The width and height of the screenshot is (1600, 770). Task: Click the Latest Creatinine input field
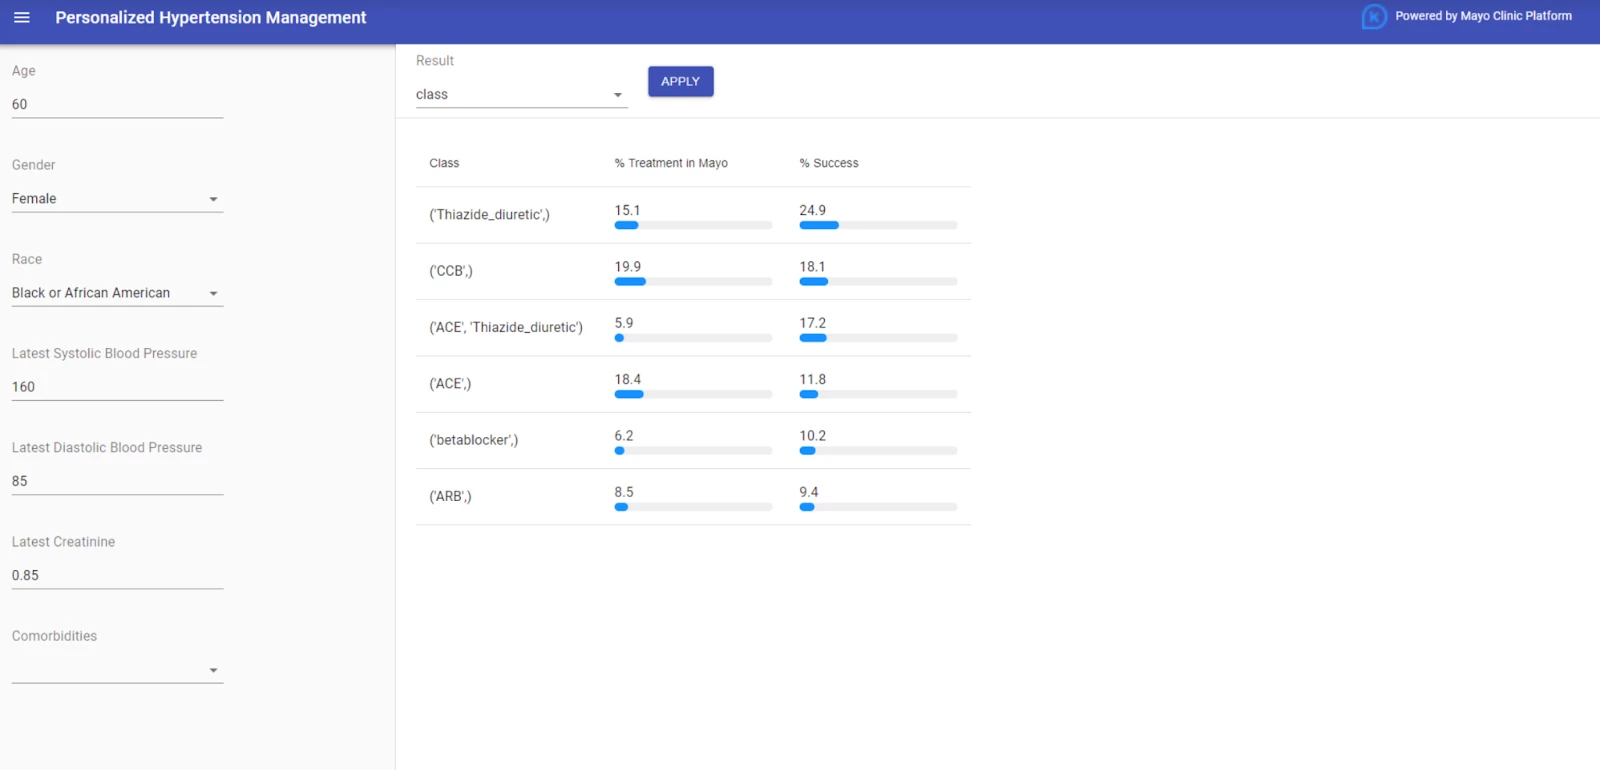[x=117, y=575]
